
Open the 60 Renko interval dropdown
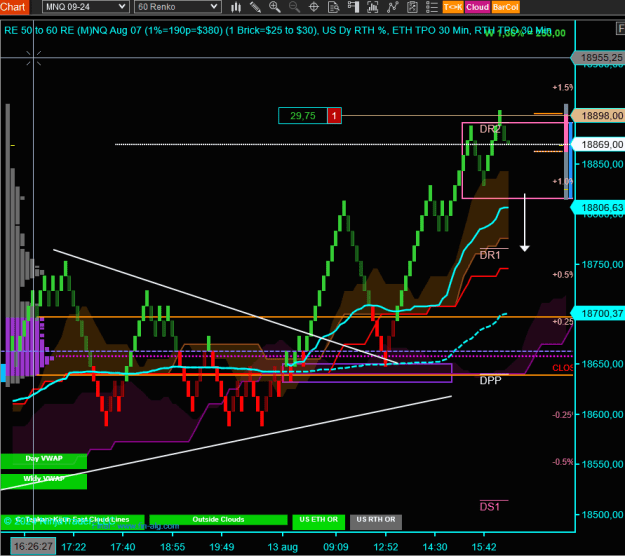click(177, 7)
